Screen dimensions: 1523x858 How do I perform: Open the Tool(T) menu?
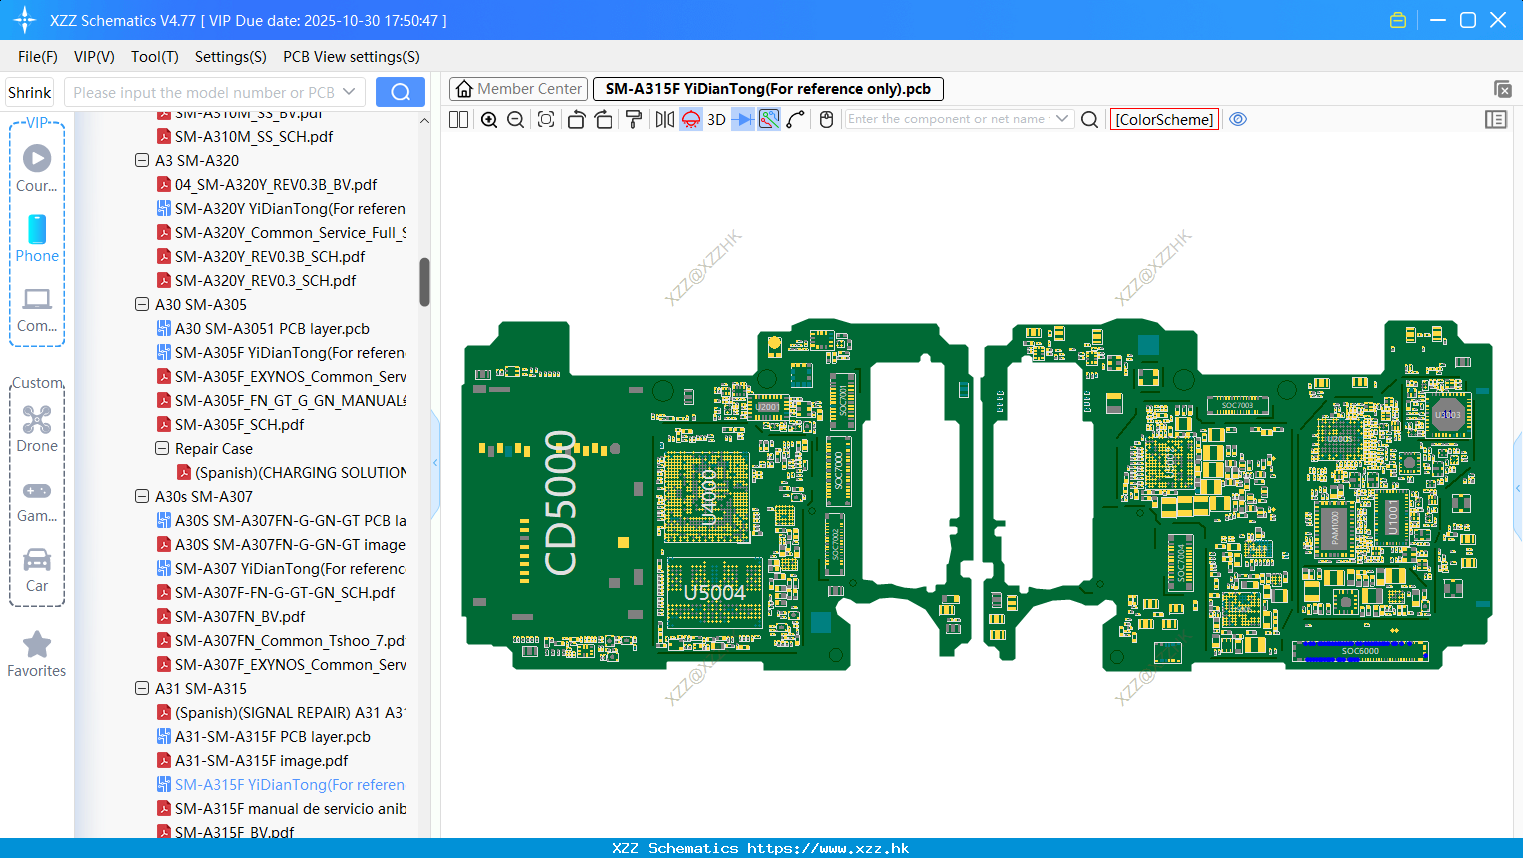click(155, 57)
